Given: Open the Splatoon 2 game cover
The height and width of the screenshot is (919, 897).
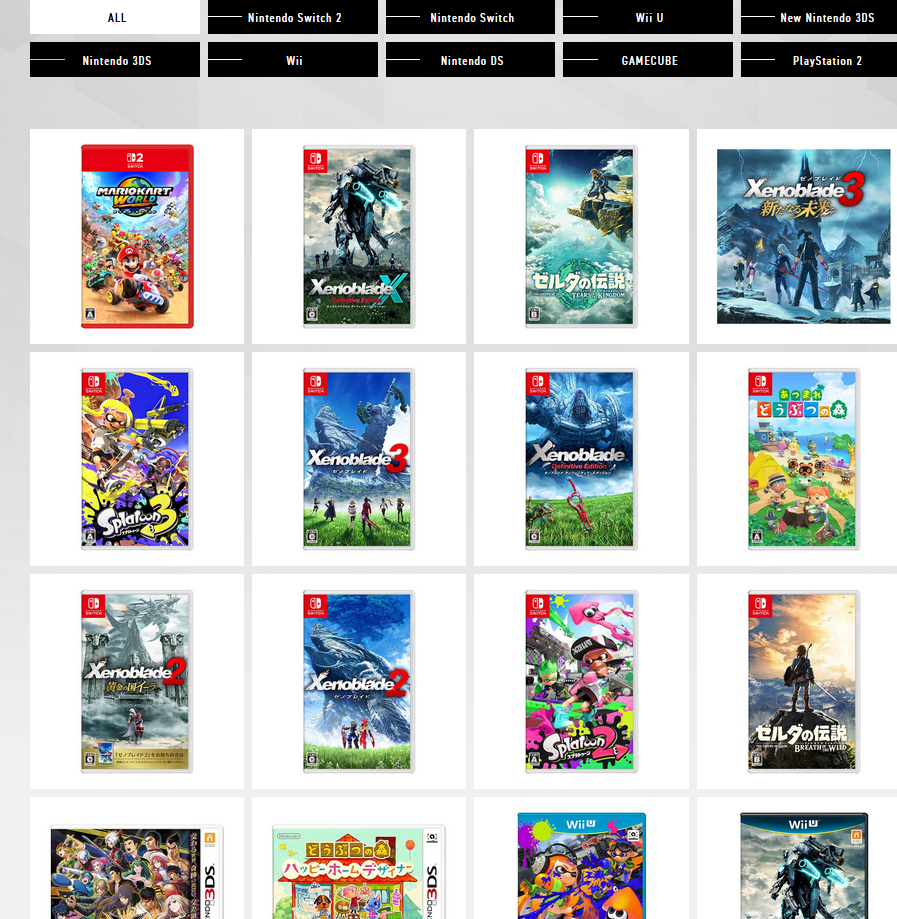Looking at the screenshot, I should [581, 682].
